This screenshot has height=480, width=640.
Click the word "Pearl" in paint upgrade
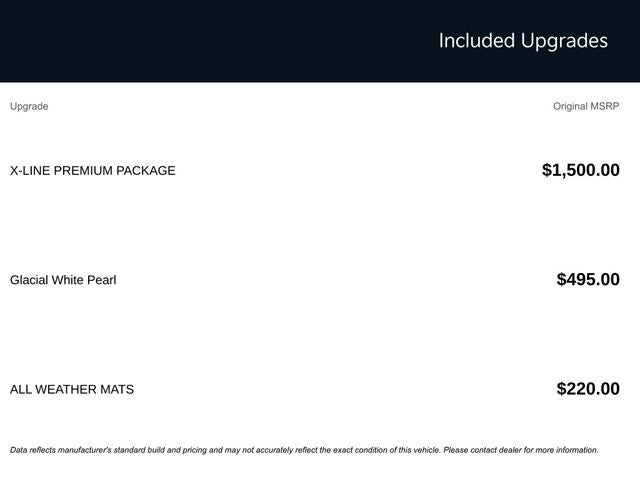[99, 280]
